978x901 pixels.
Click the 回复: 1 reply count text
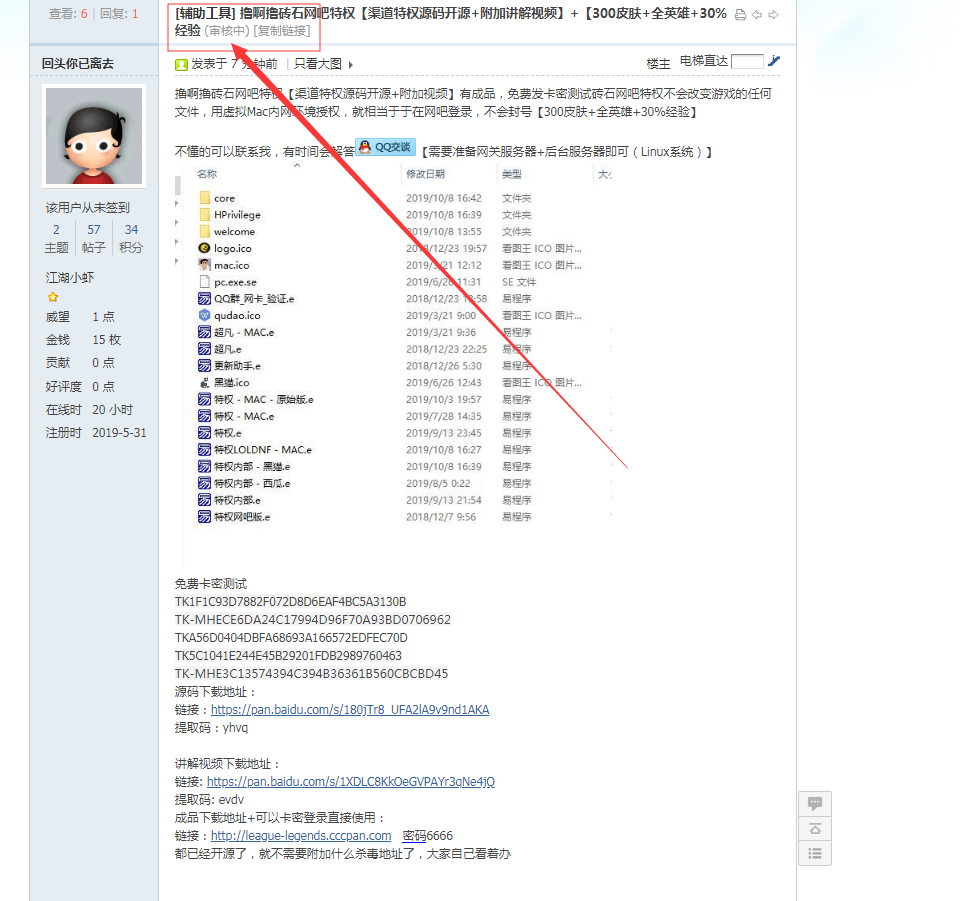tap(119, 14)
